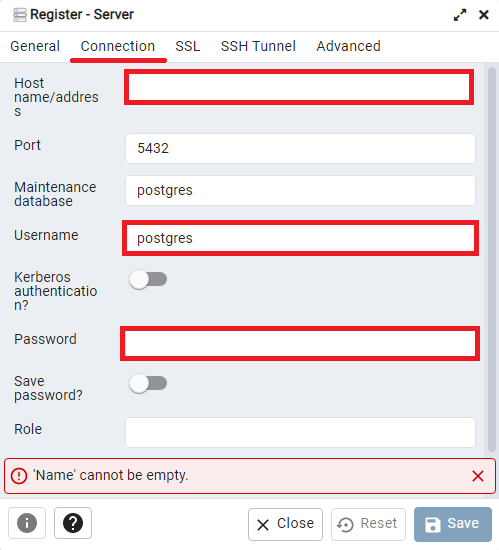Switch to the General tab

point(35,46)
